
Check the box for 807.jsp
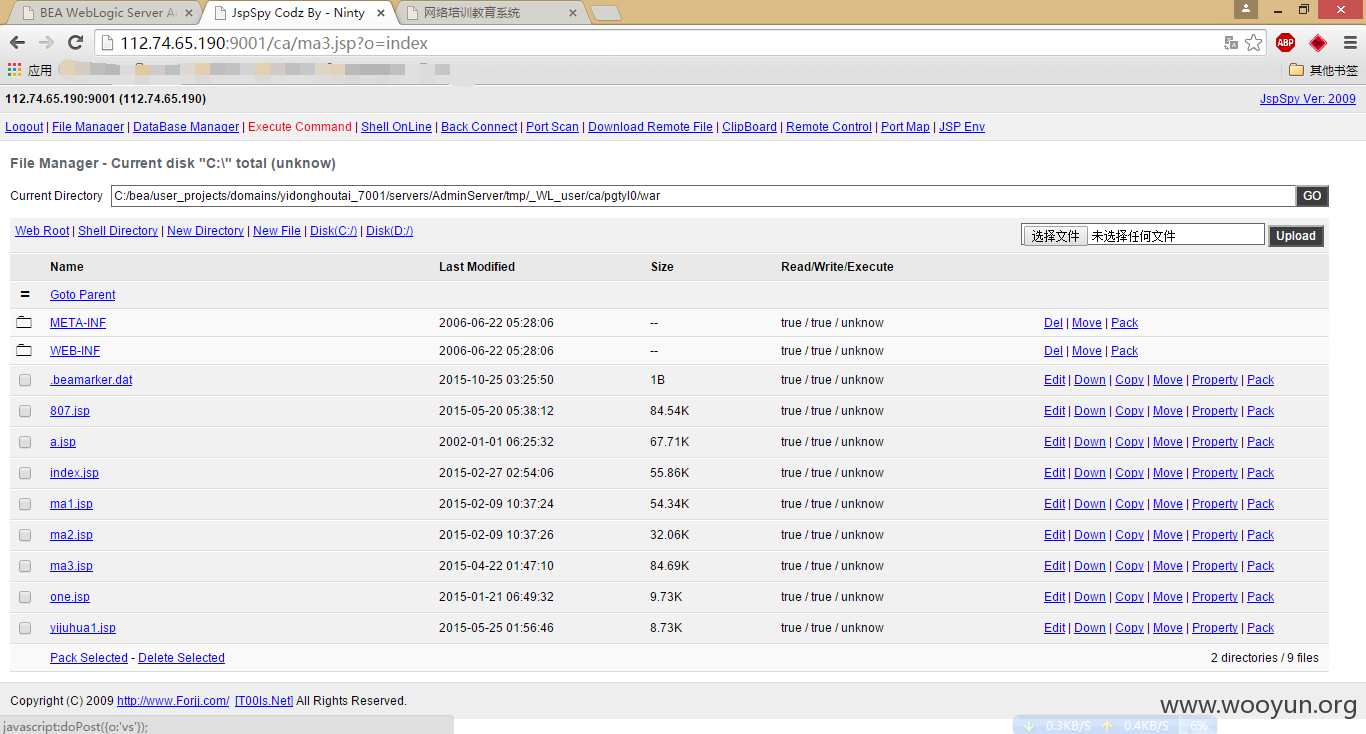point(25,411)
